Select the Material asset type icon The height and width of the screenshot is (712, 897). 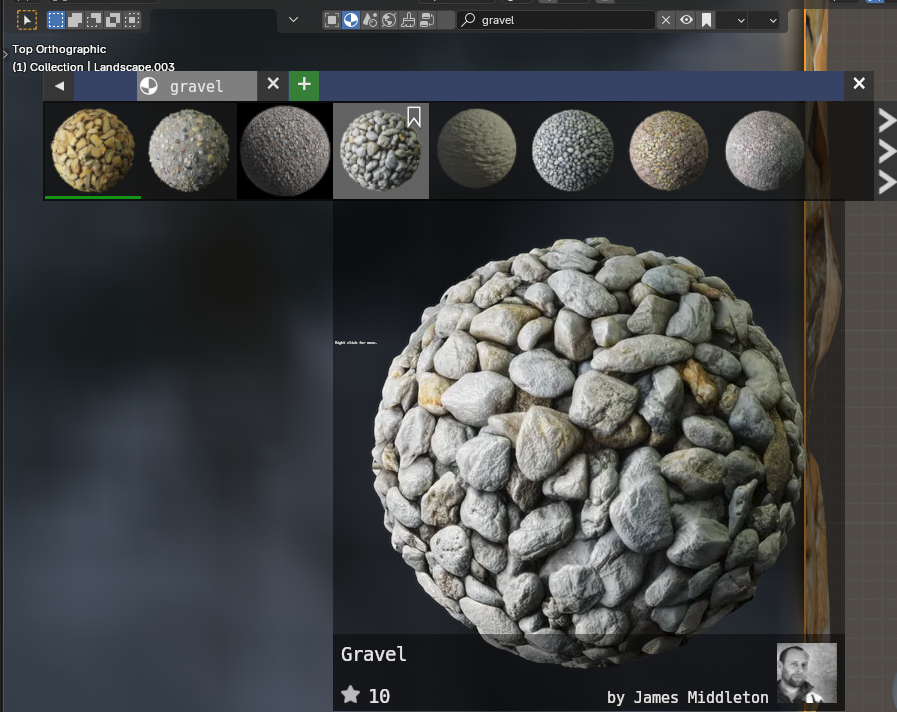(351, 20)
